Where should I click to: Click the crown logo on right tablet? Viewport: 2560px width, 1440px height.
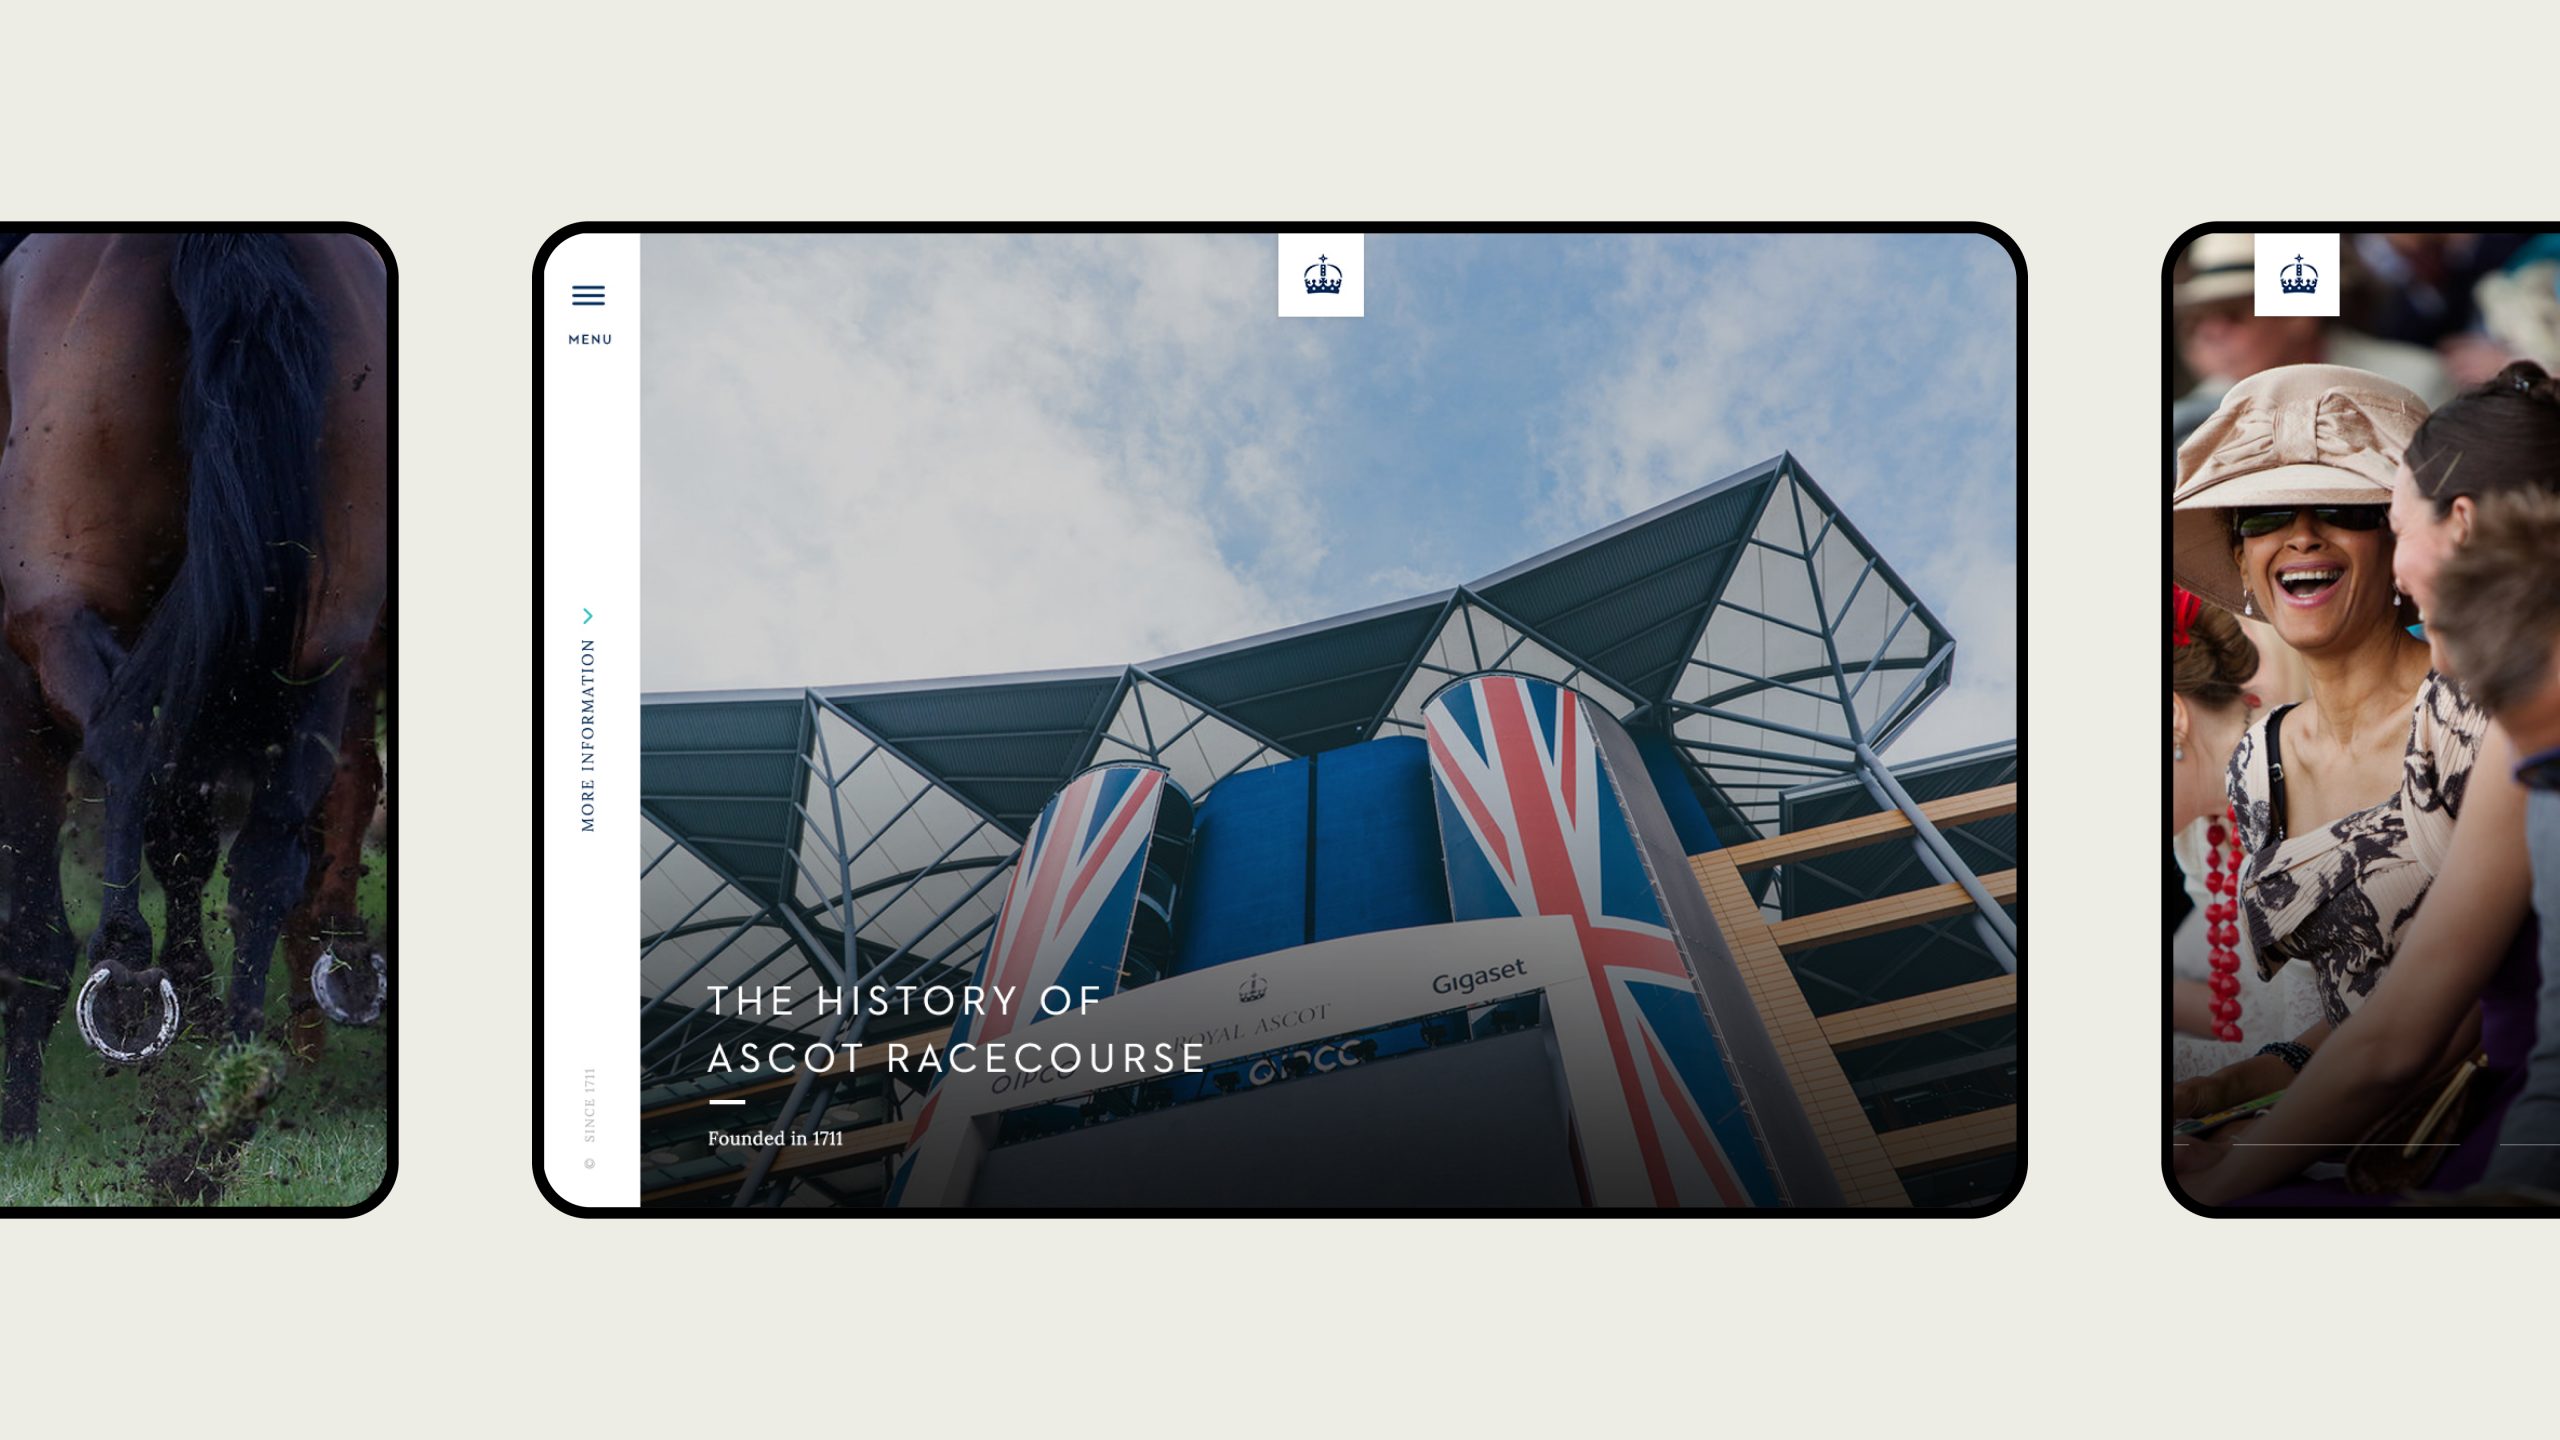2297,275
